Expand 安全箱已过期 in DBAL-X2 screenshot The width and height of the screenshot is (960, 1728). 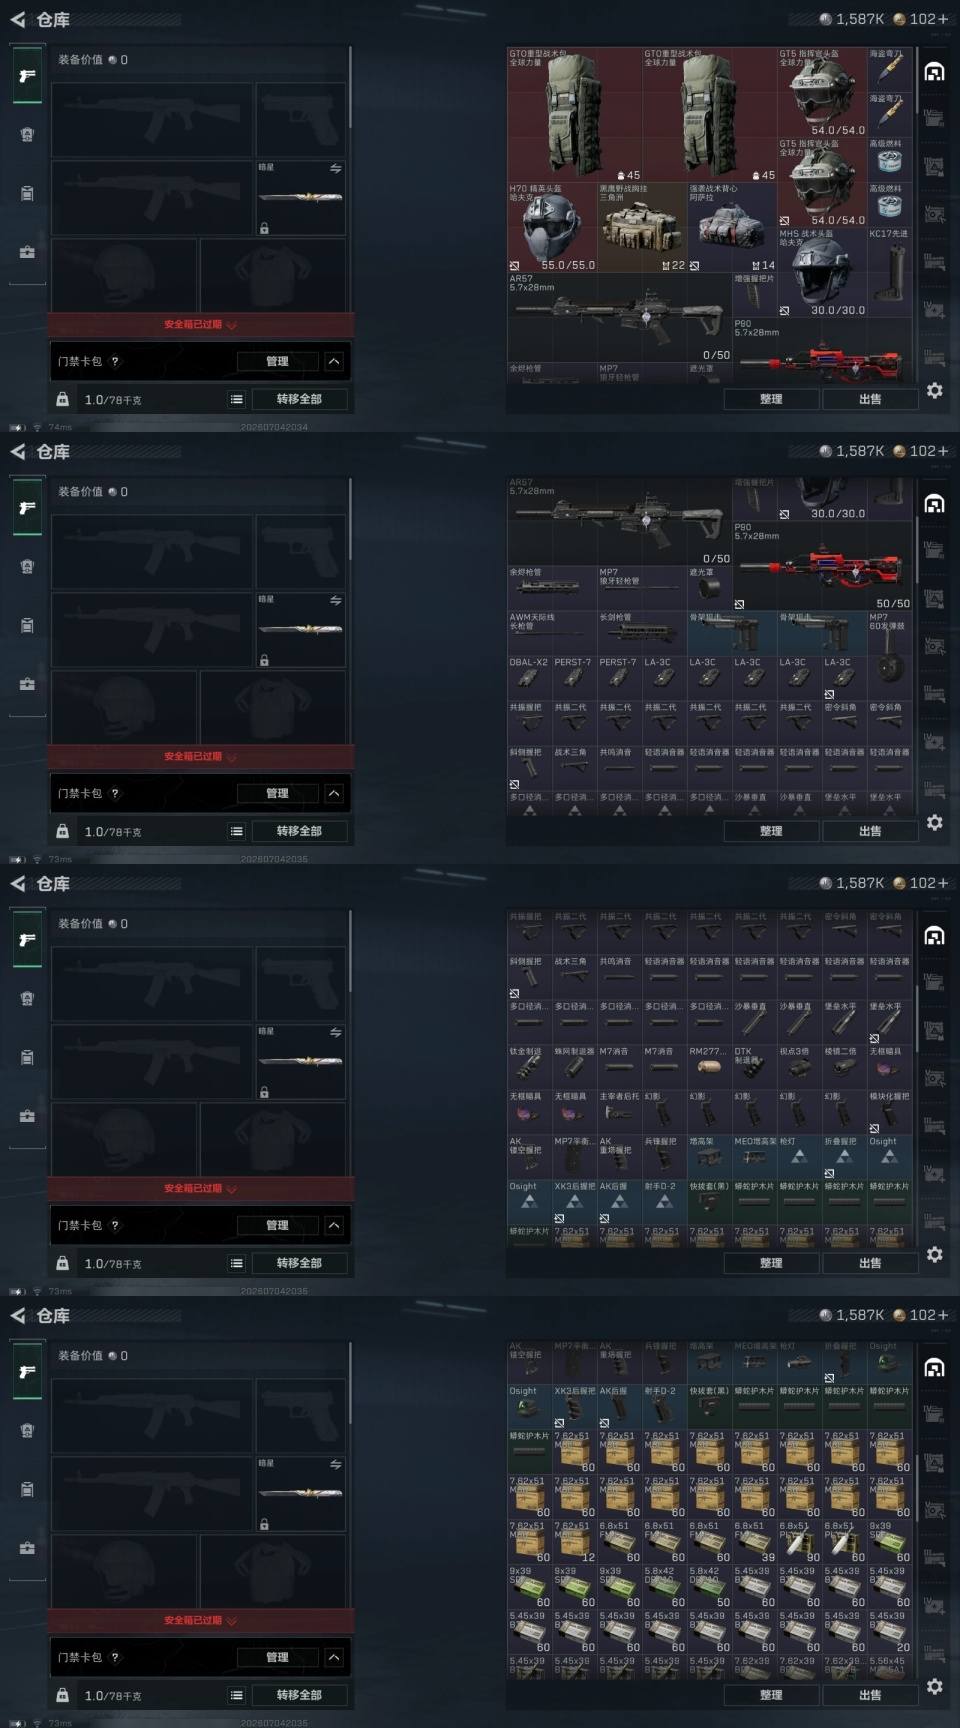click(200, 757)
